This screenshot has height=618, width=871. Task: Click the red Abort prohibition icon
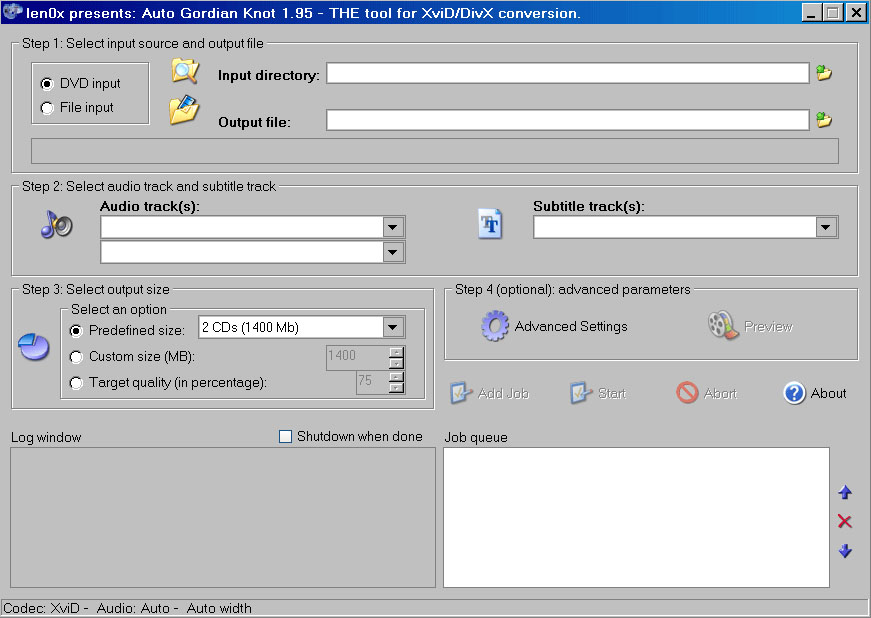(x=687, y=393)
